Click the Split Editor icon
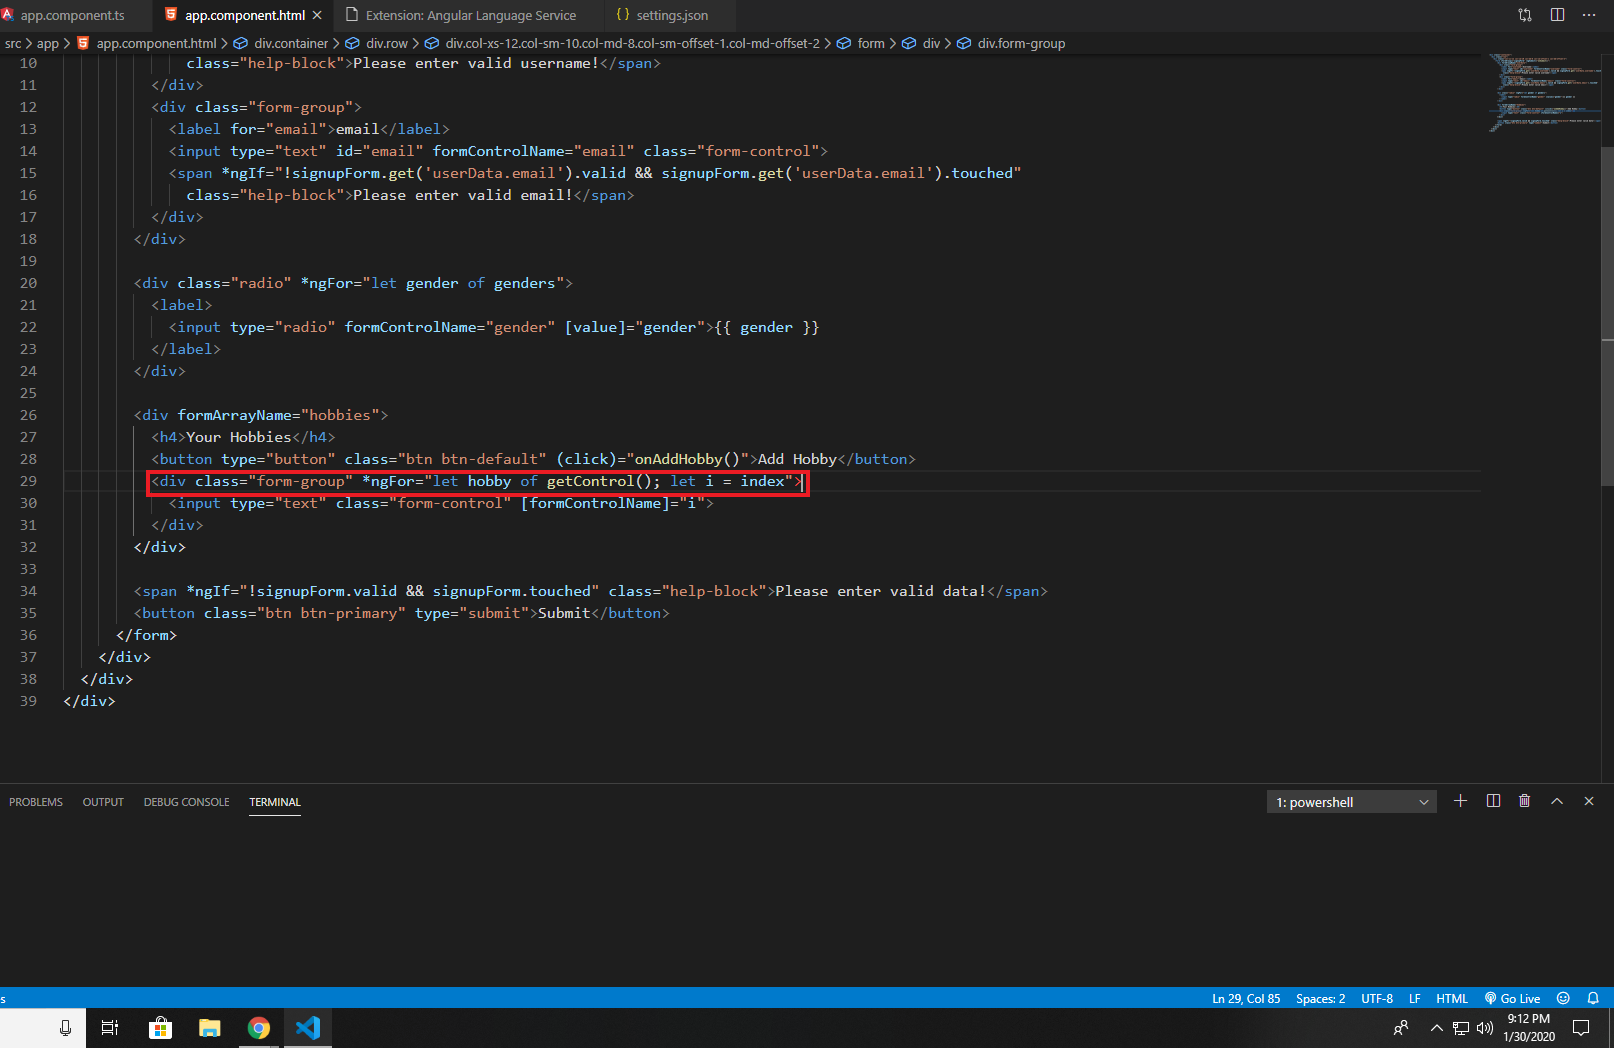Viewport: 1614px width, 1048px height. coord(1557,15)
